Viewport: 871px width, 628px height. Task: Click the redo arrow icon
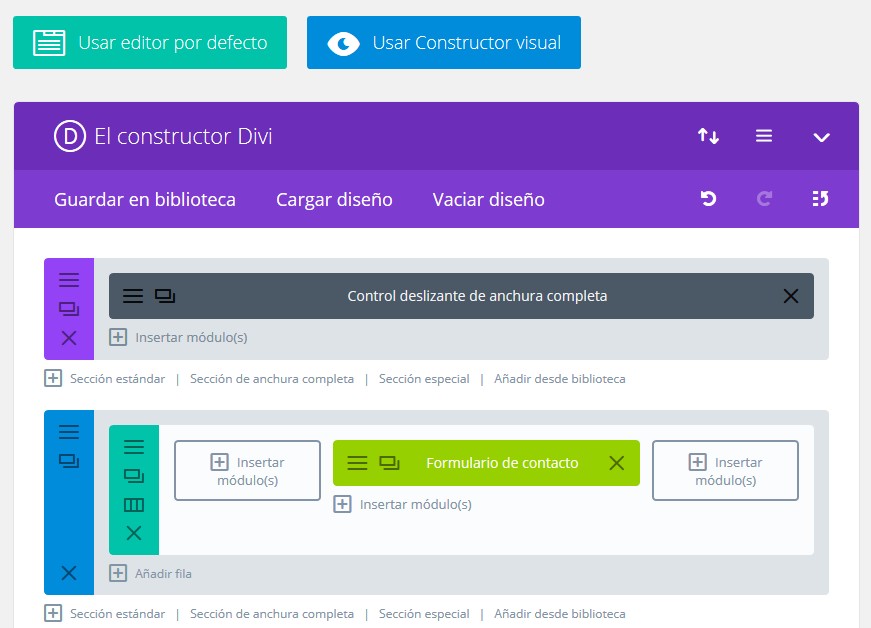tap(765, 199)
